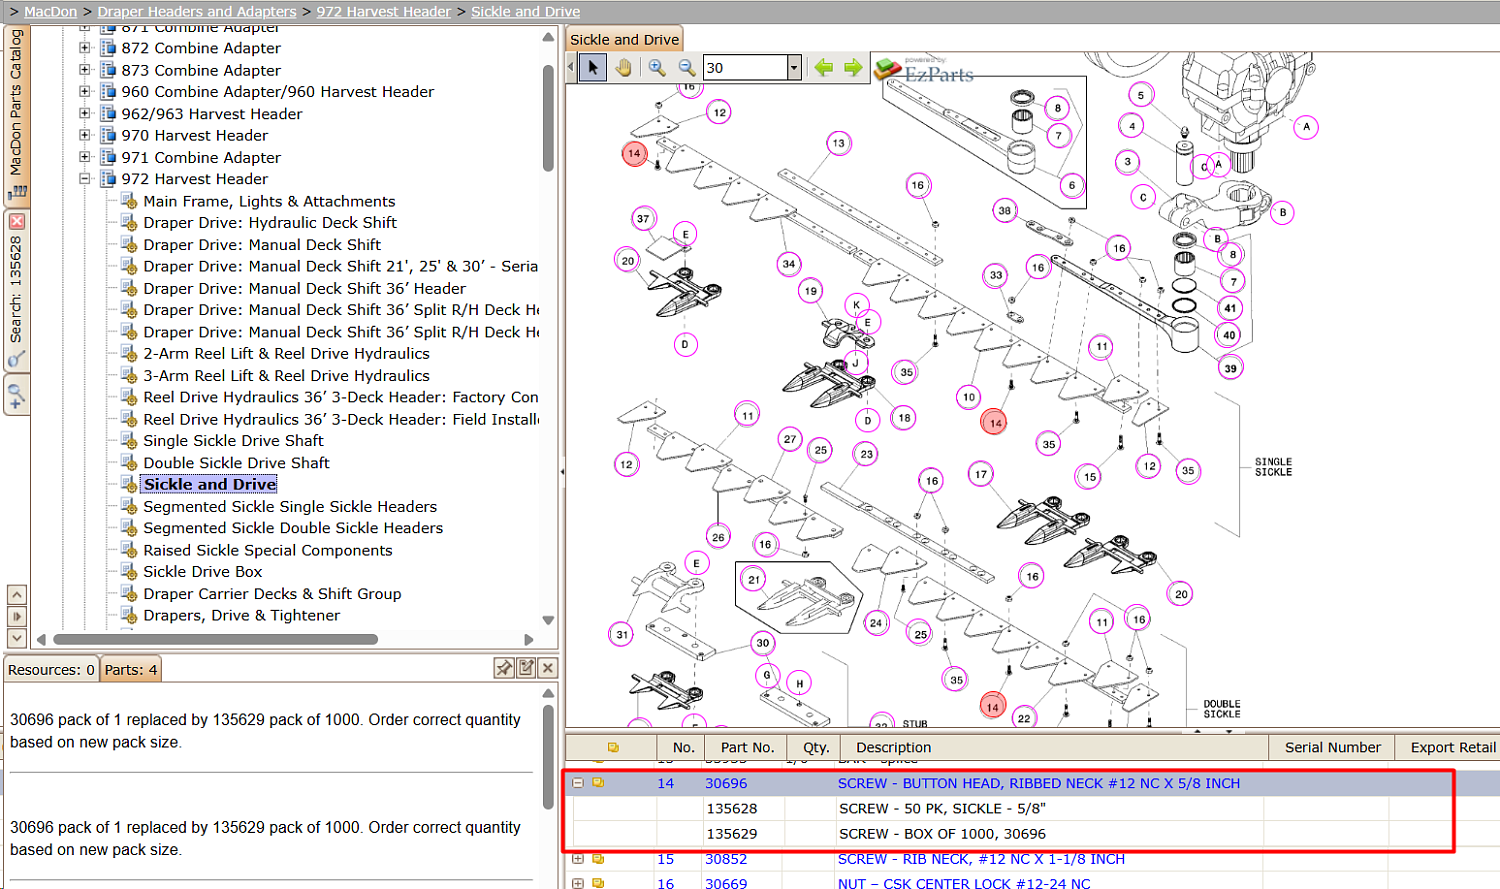Open Raised Sickle Special Components tree item
The width and height of the screenshot is (1500, 889).
point(268,550)
